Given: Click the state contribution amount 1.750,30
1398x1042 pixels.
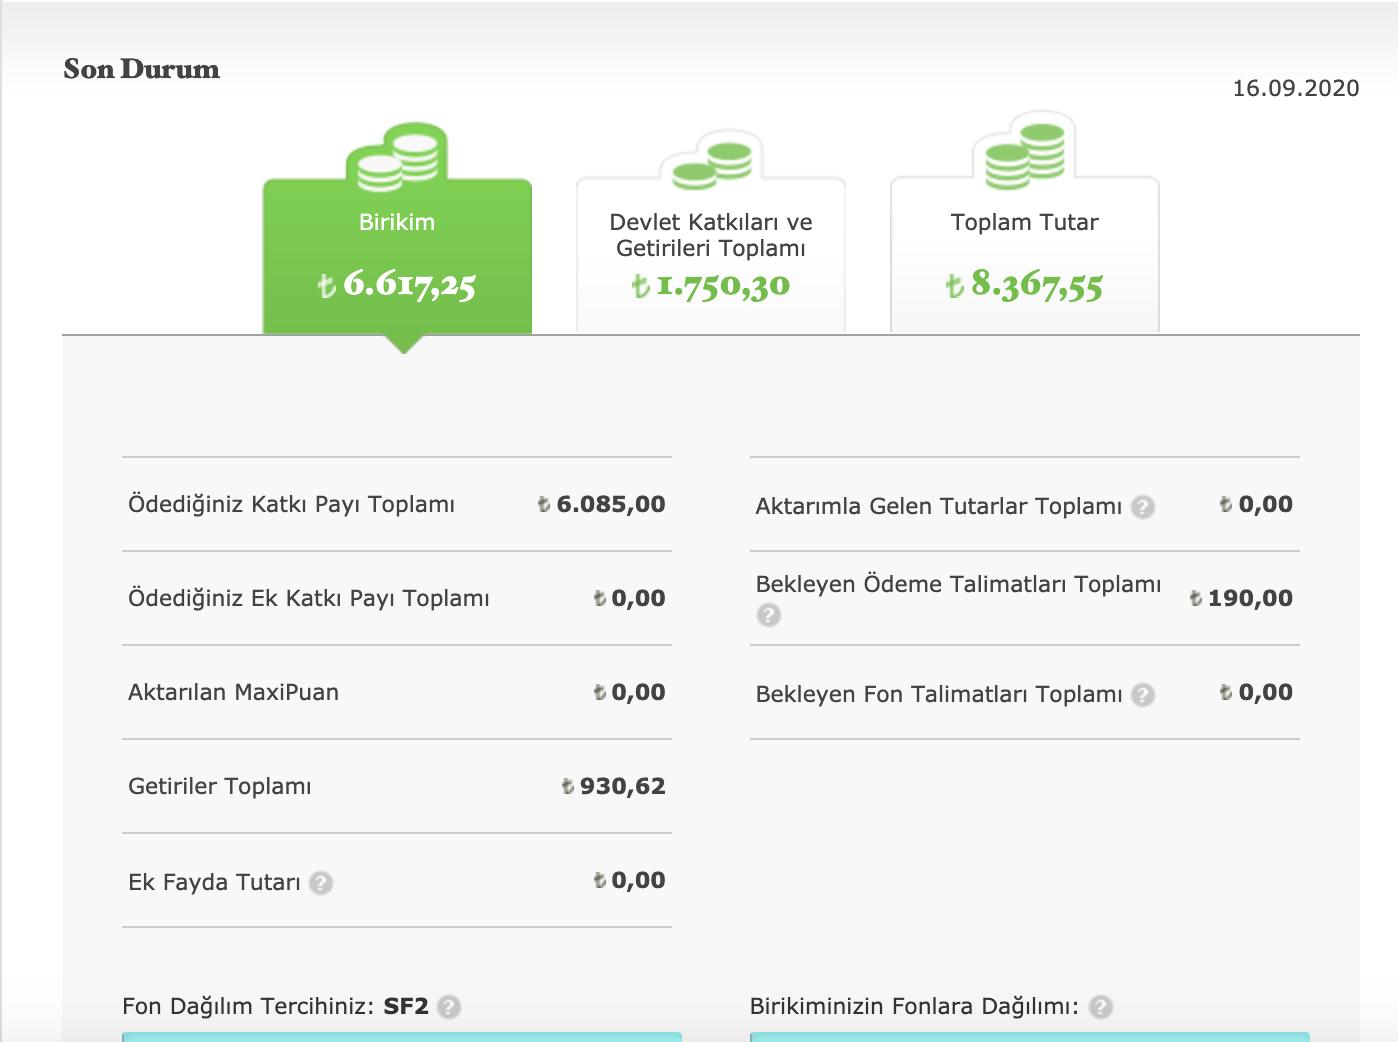Looking at the screenshot, I should pyautogui.click(x=711, y=285).
